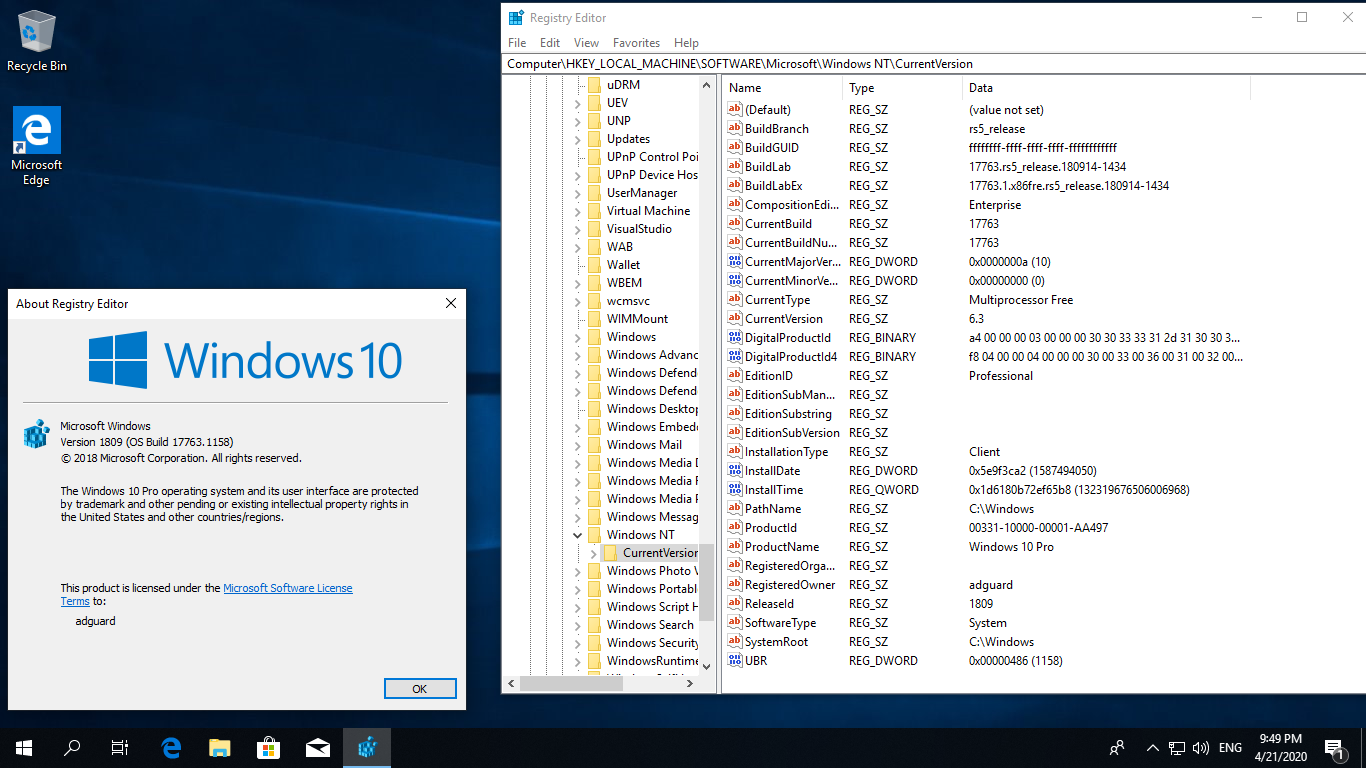Viewport: 1366px width, 768px height.
Task: Open the volume tray icon
Action: pyautogui.click(x=1201, y=747)
